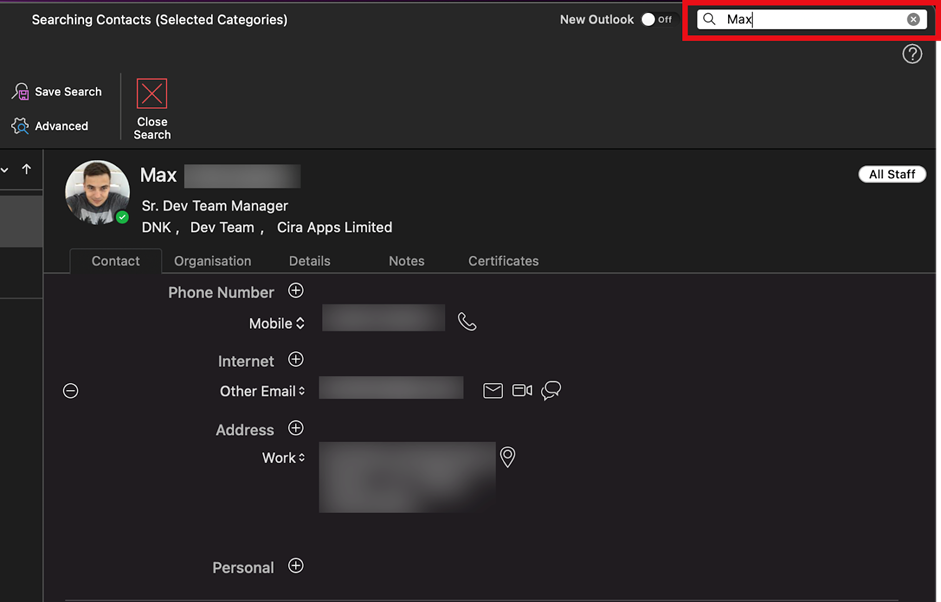Change the Work address type dropdown
Screen dimensions: 941x602
pyautogui.click(x=283, y=458)
